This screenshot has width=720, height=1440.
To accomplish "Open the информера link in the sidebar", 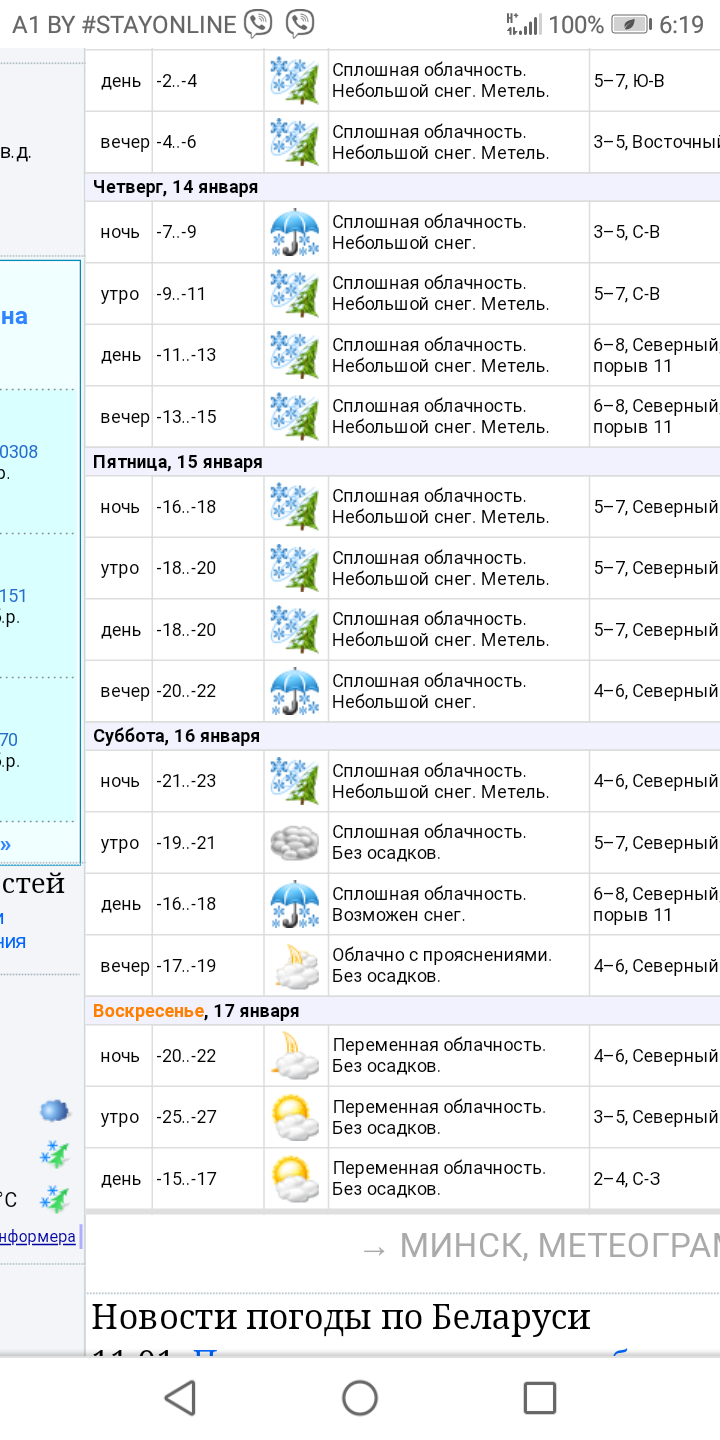I will pyautogui.click(x=38, y=1237).
